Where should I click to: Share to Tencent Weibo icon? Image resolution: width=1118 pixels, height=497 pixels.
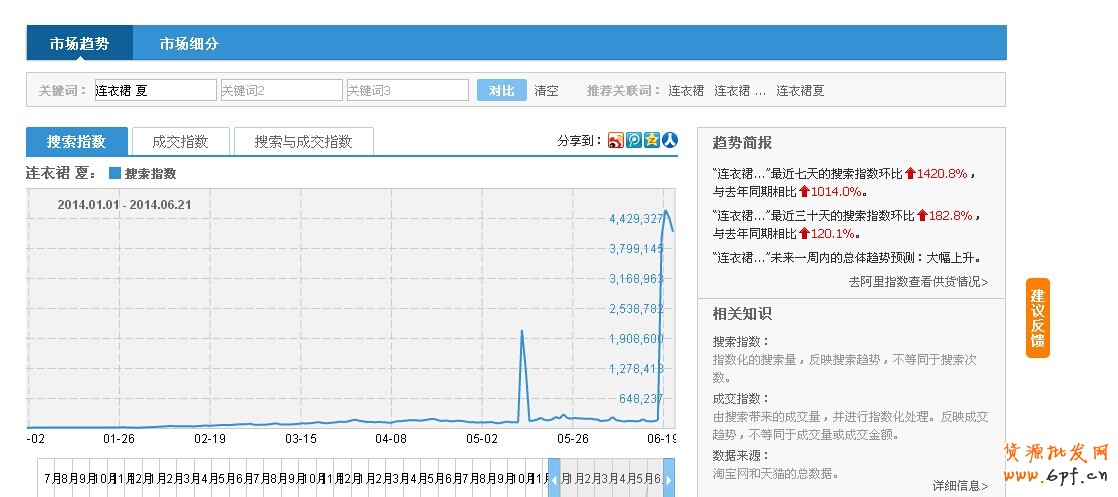click(634, 141)
